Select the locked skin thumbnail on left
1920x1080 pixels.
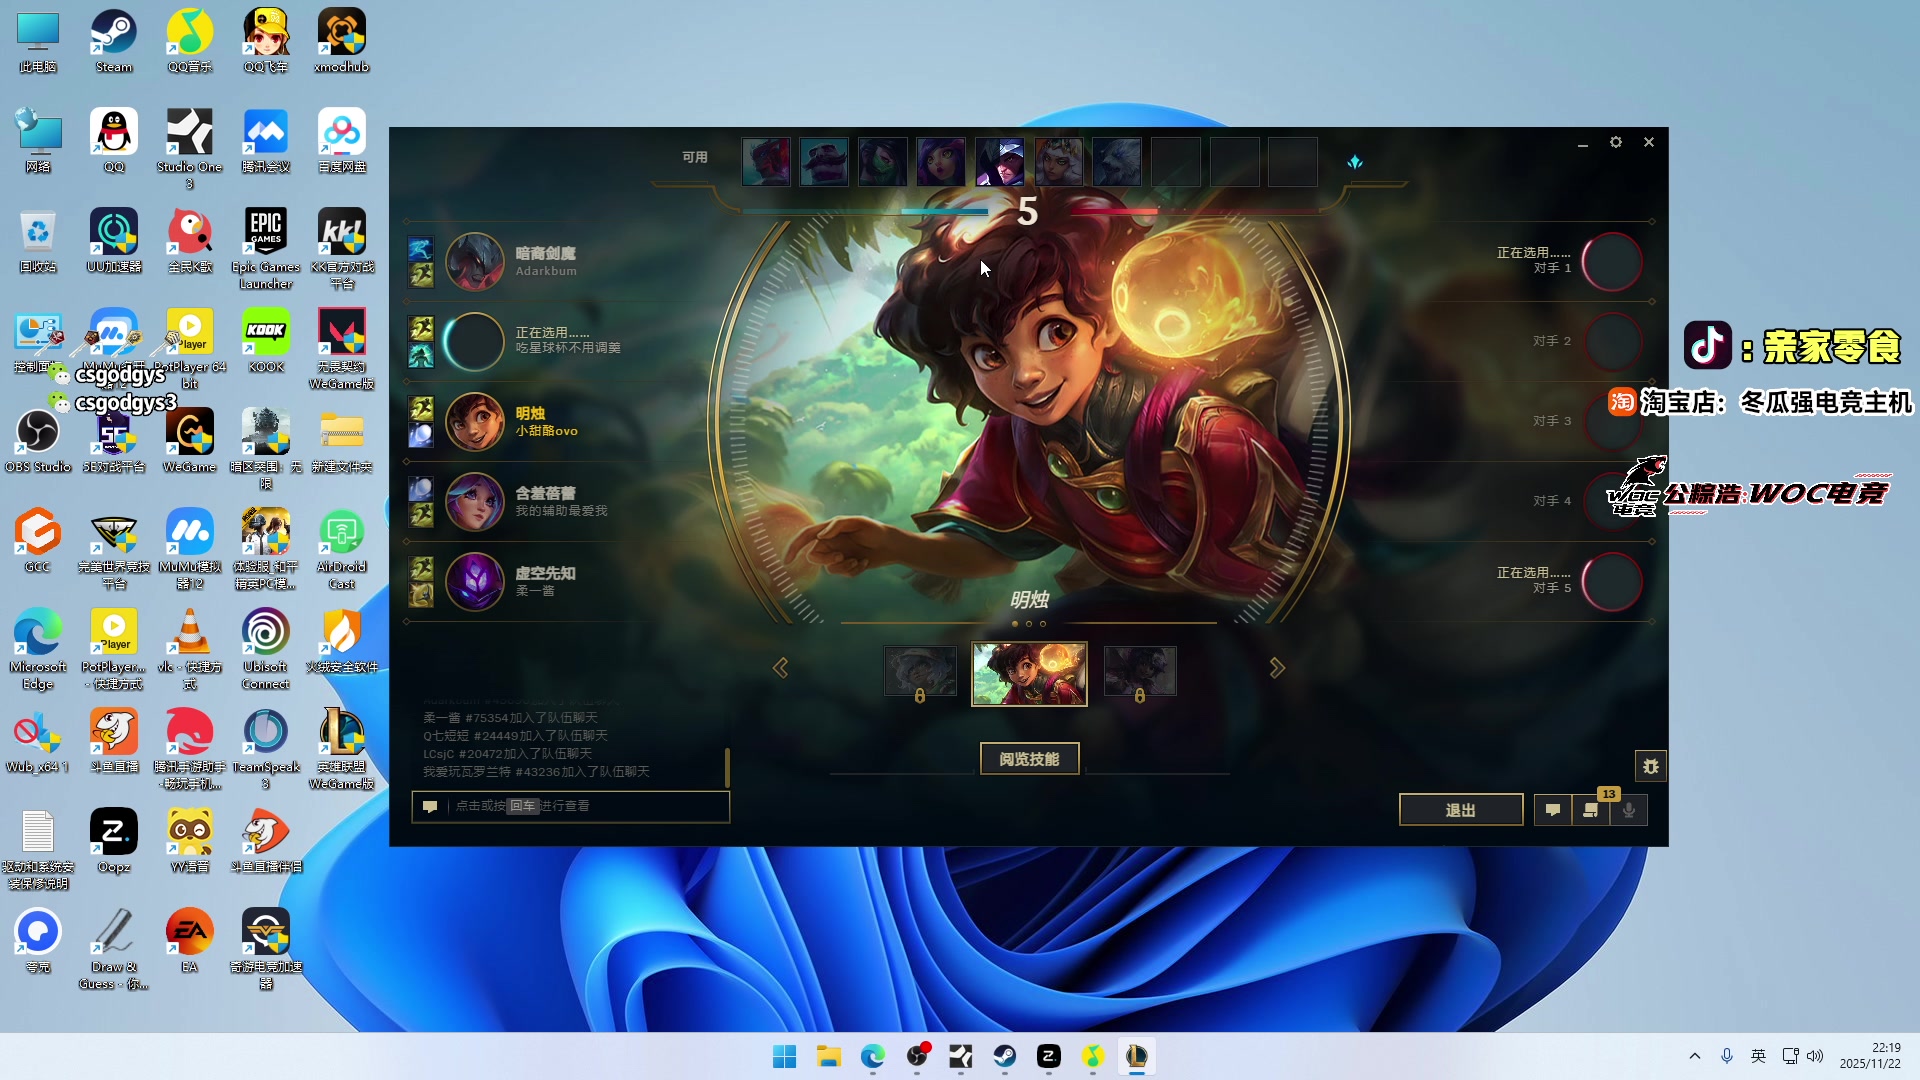(920, 672)
